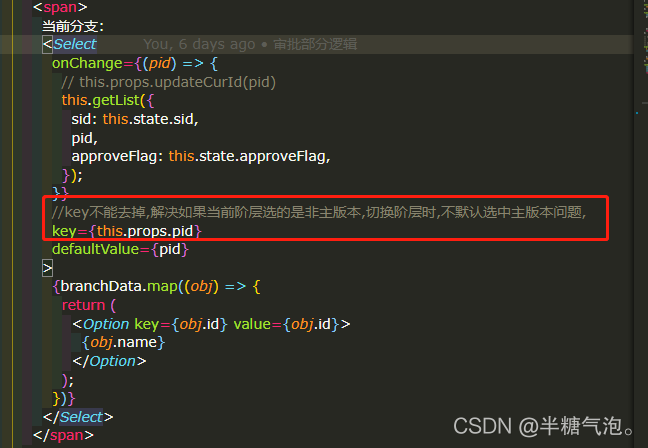The image size is (648, 448).
Task: Click the this.getList({ call
Action: (107, 100)
